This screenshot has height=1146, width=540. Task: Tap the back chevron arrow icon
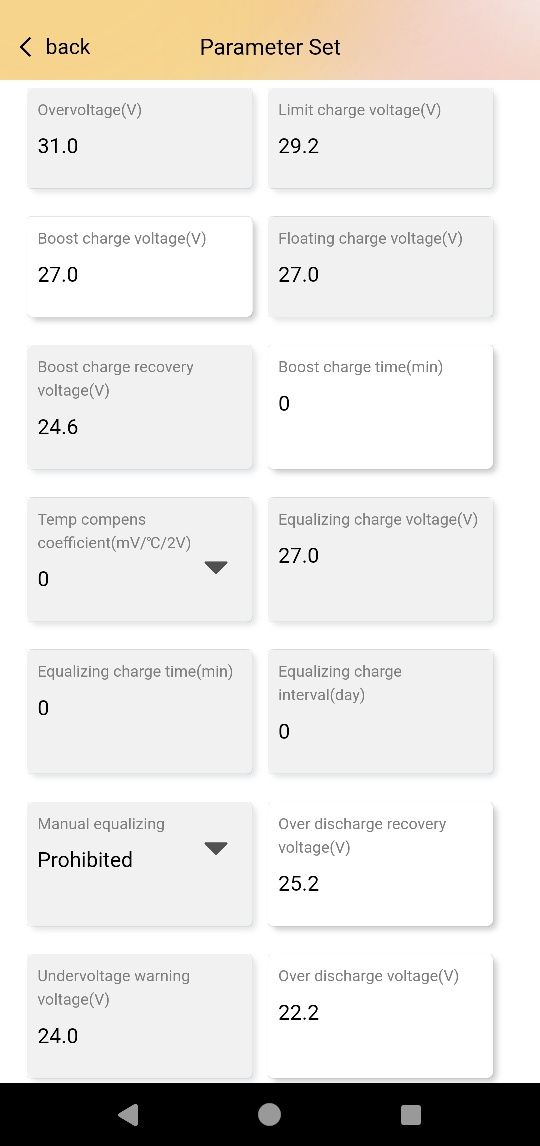click(26, 48)
